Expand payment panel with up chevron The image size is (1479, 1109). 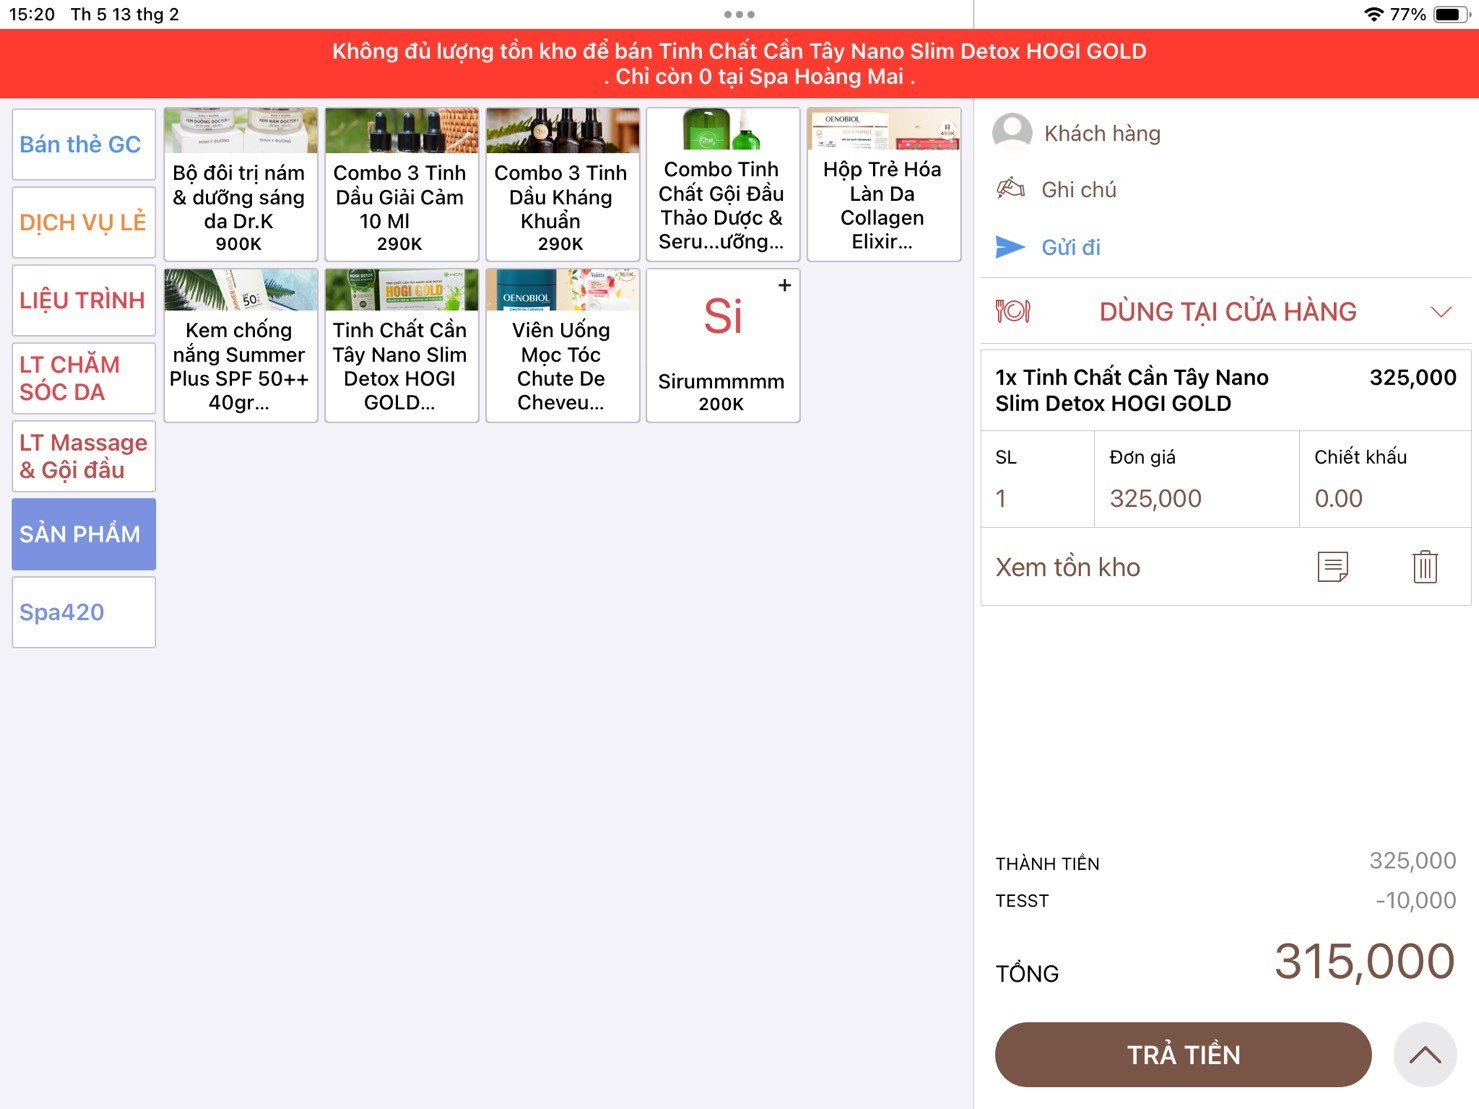(1424, 1055)
